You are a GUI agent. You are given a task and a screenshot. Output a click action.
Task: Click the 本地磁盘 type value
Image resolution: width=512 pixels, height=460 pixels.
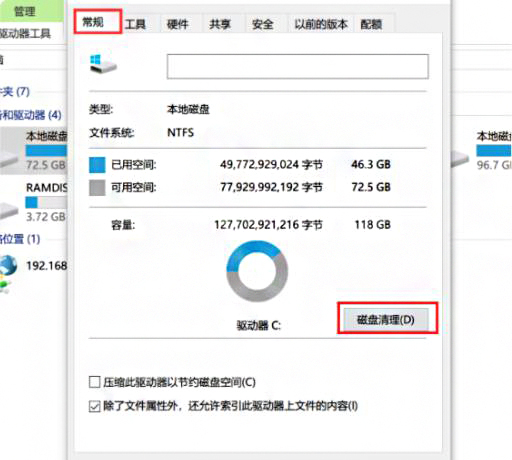click(x=188, y=109)
